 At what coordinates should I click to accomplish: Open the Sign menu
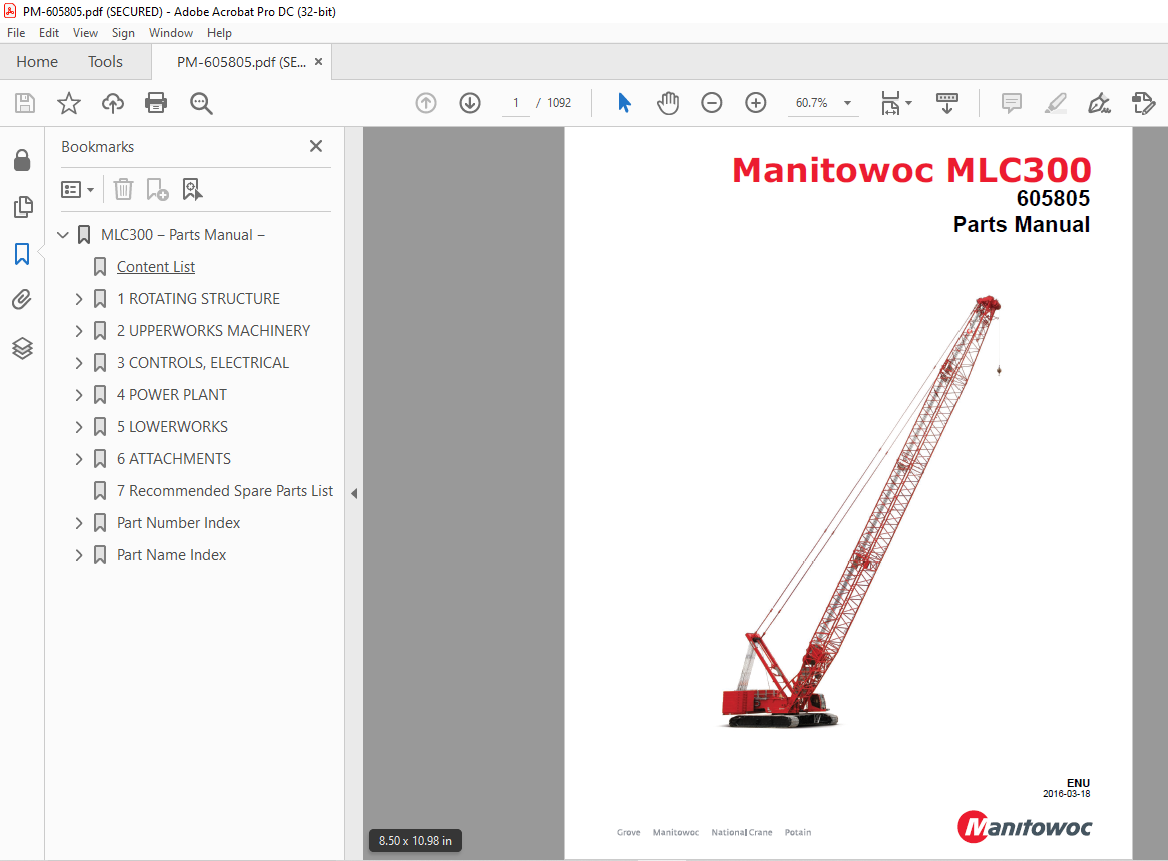tap(123, 33)
